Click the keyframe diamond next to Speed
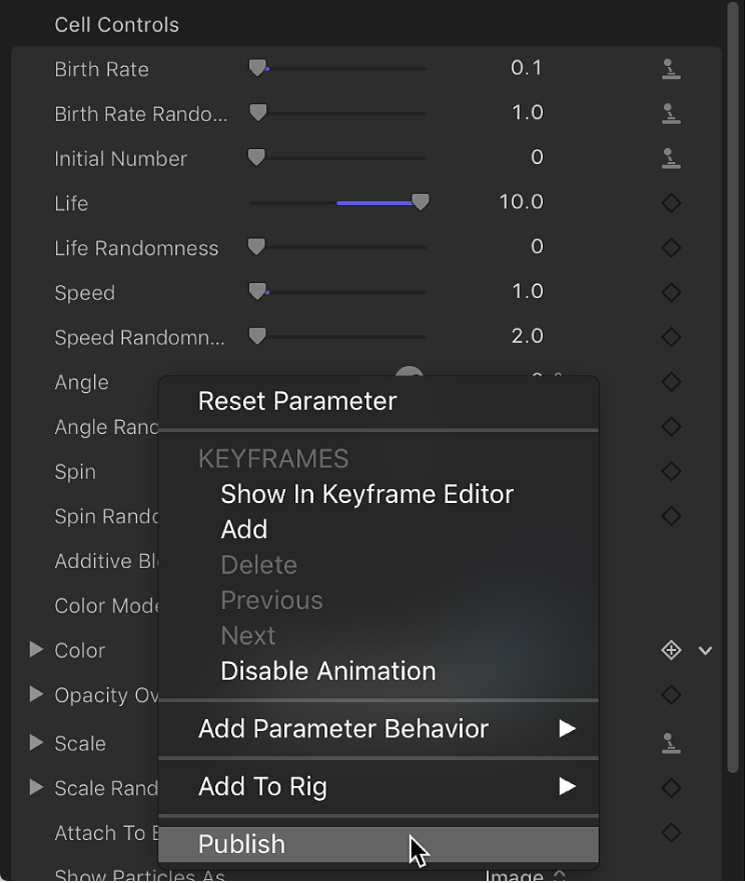The image size is (745, 883). click(670, 292)
